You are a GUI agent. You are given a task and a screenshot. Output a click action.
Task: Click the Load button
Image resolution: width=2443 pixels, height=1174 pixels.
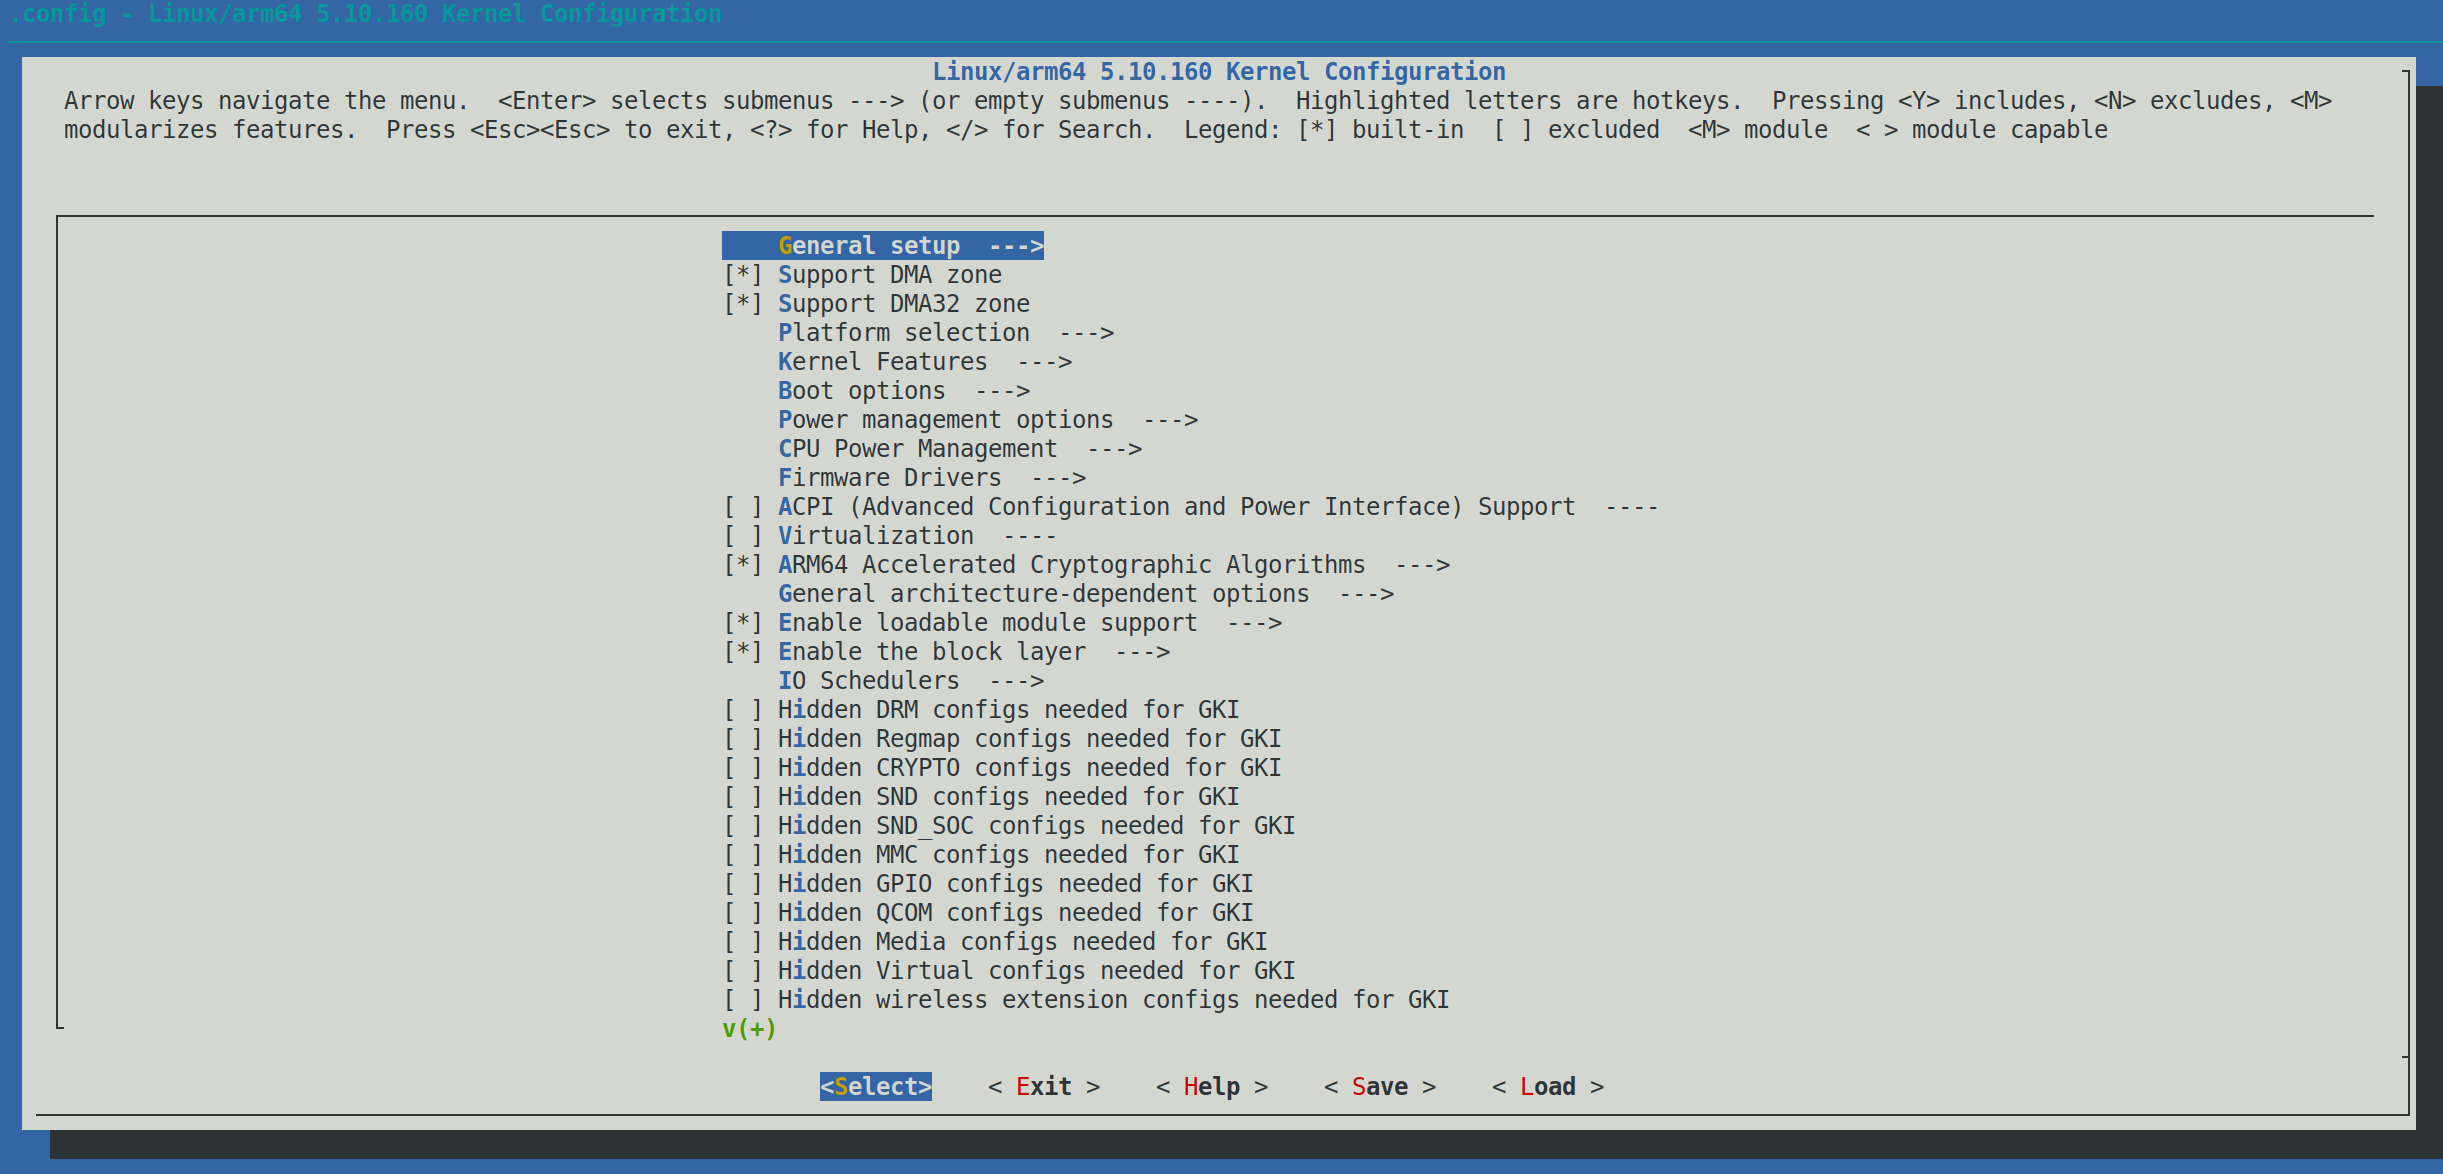pos(1546,1086)
